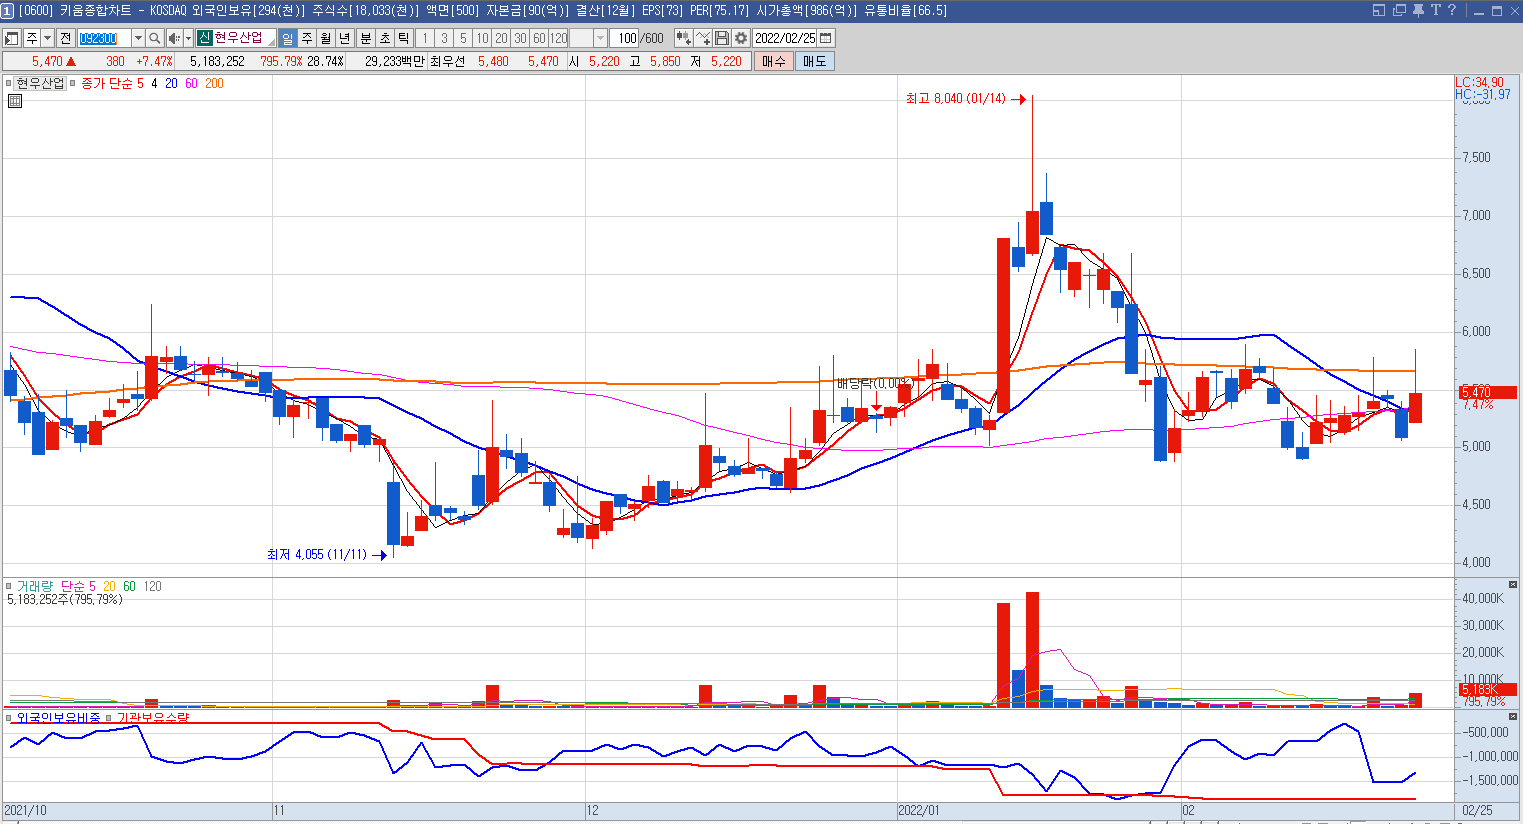
Task: Select the 10 interval button
Action: click(x=482, y=38)
